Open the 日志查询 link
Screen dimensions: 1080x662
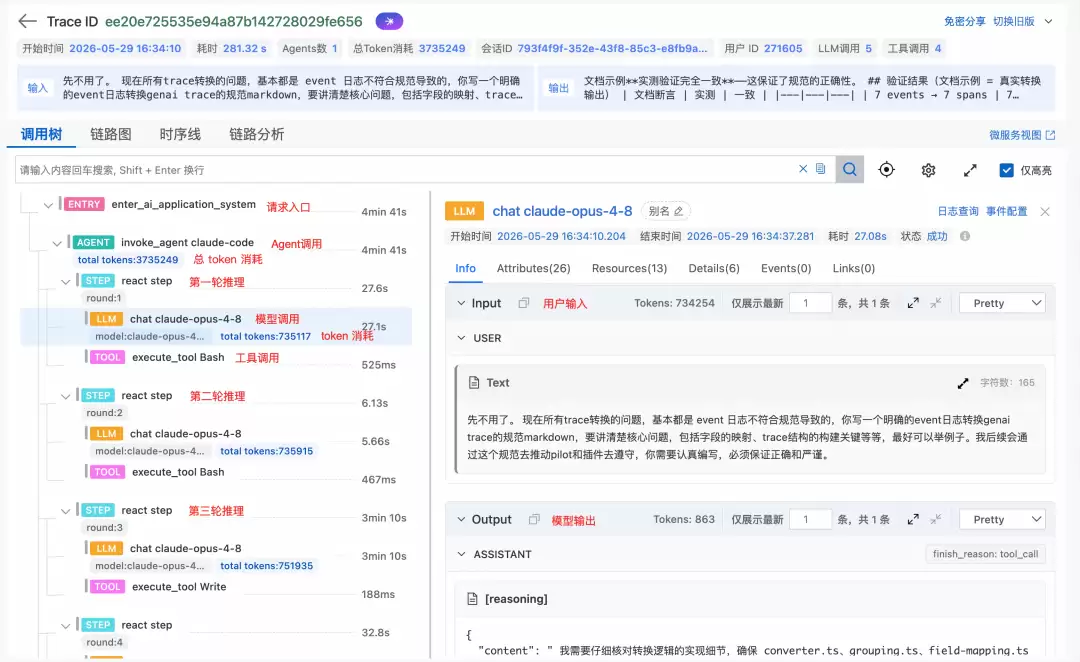pos(957,211)
